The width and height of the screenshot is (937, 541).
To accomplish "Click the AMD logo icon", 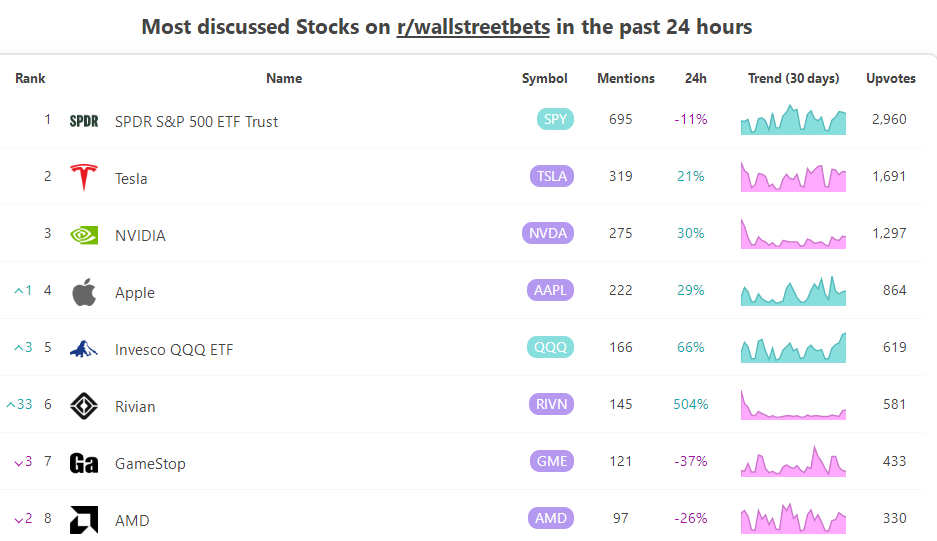I will pos(84,520).
